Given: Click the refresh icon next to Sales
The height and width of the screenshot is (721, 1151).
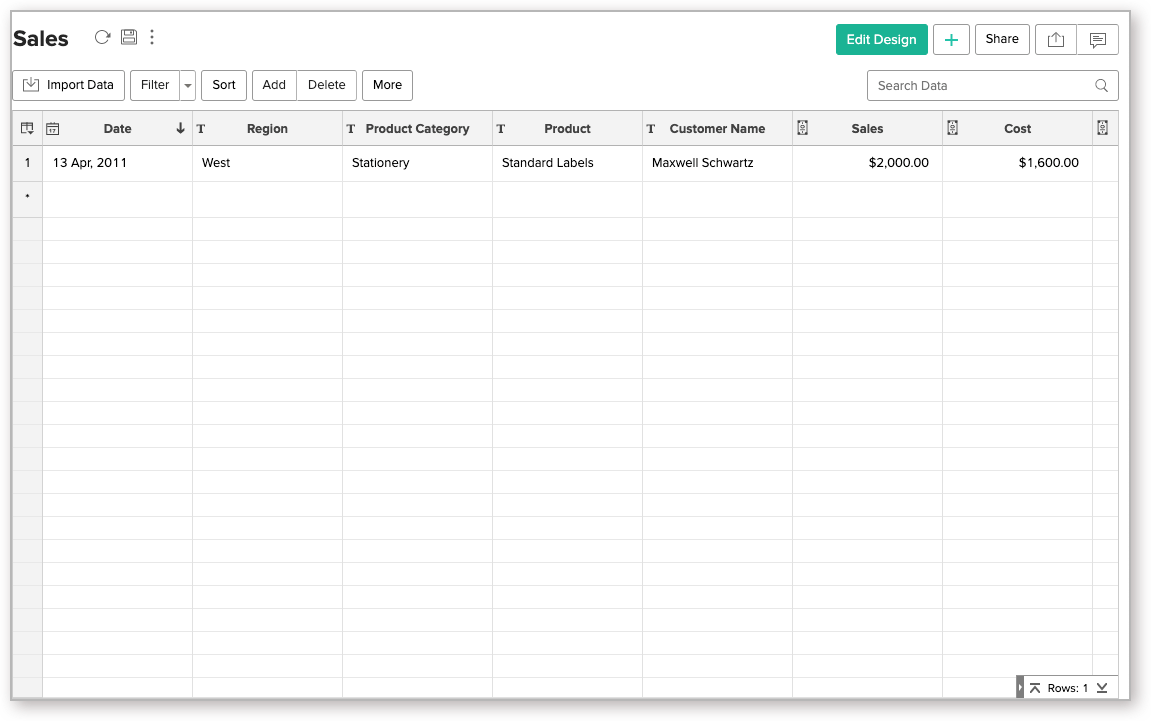Looking at the screenshot, I should coord(102,37).
